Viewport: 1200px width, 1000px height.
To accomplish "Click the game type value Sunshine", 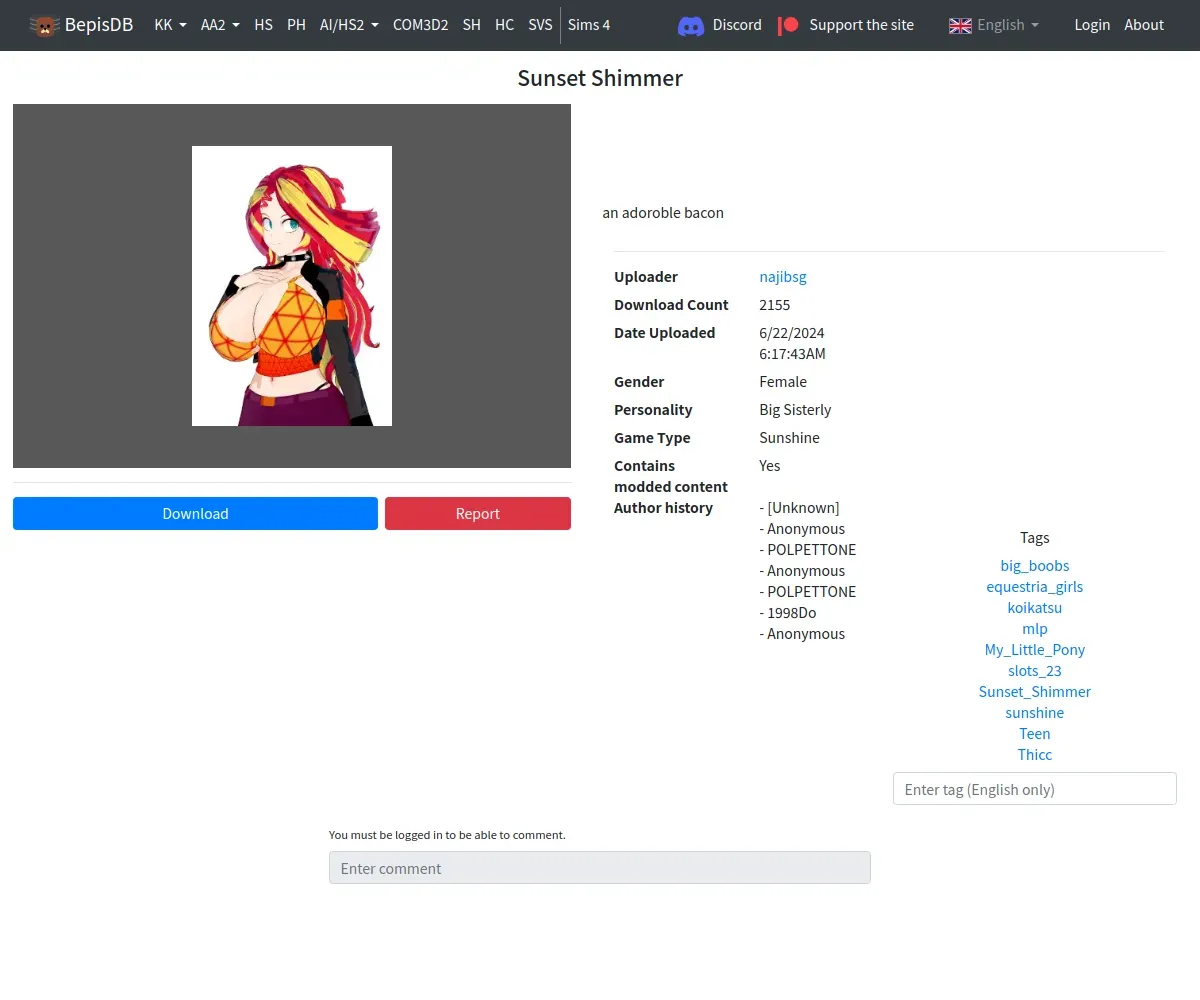I will pos(789,438).
